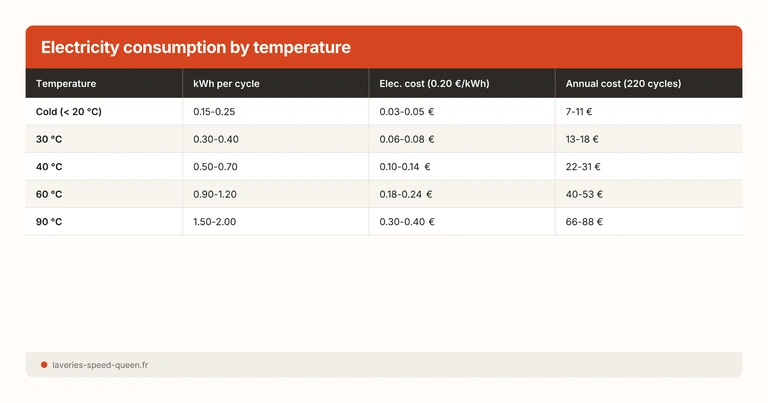This screenshot has width=768, height=403.
Task: Click the 22-31 € annual cost cell
Action: click(584, 167)
